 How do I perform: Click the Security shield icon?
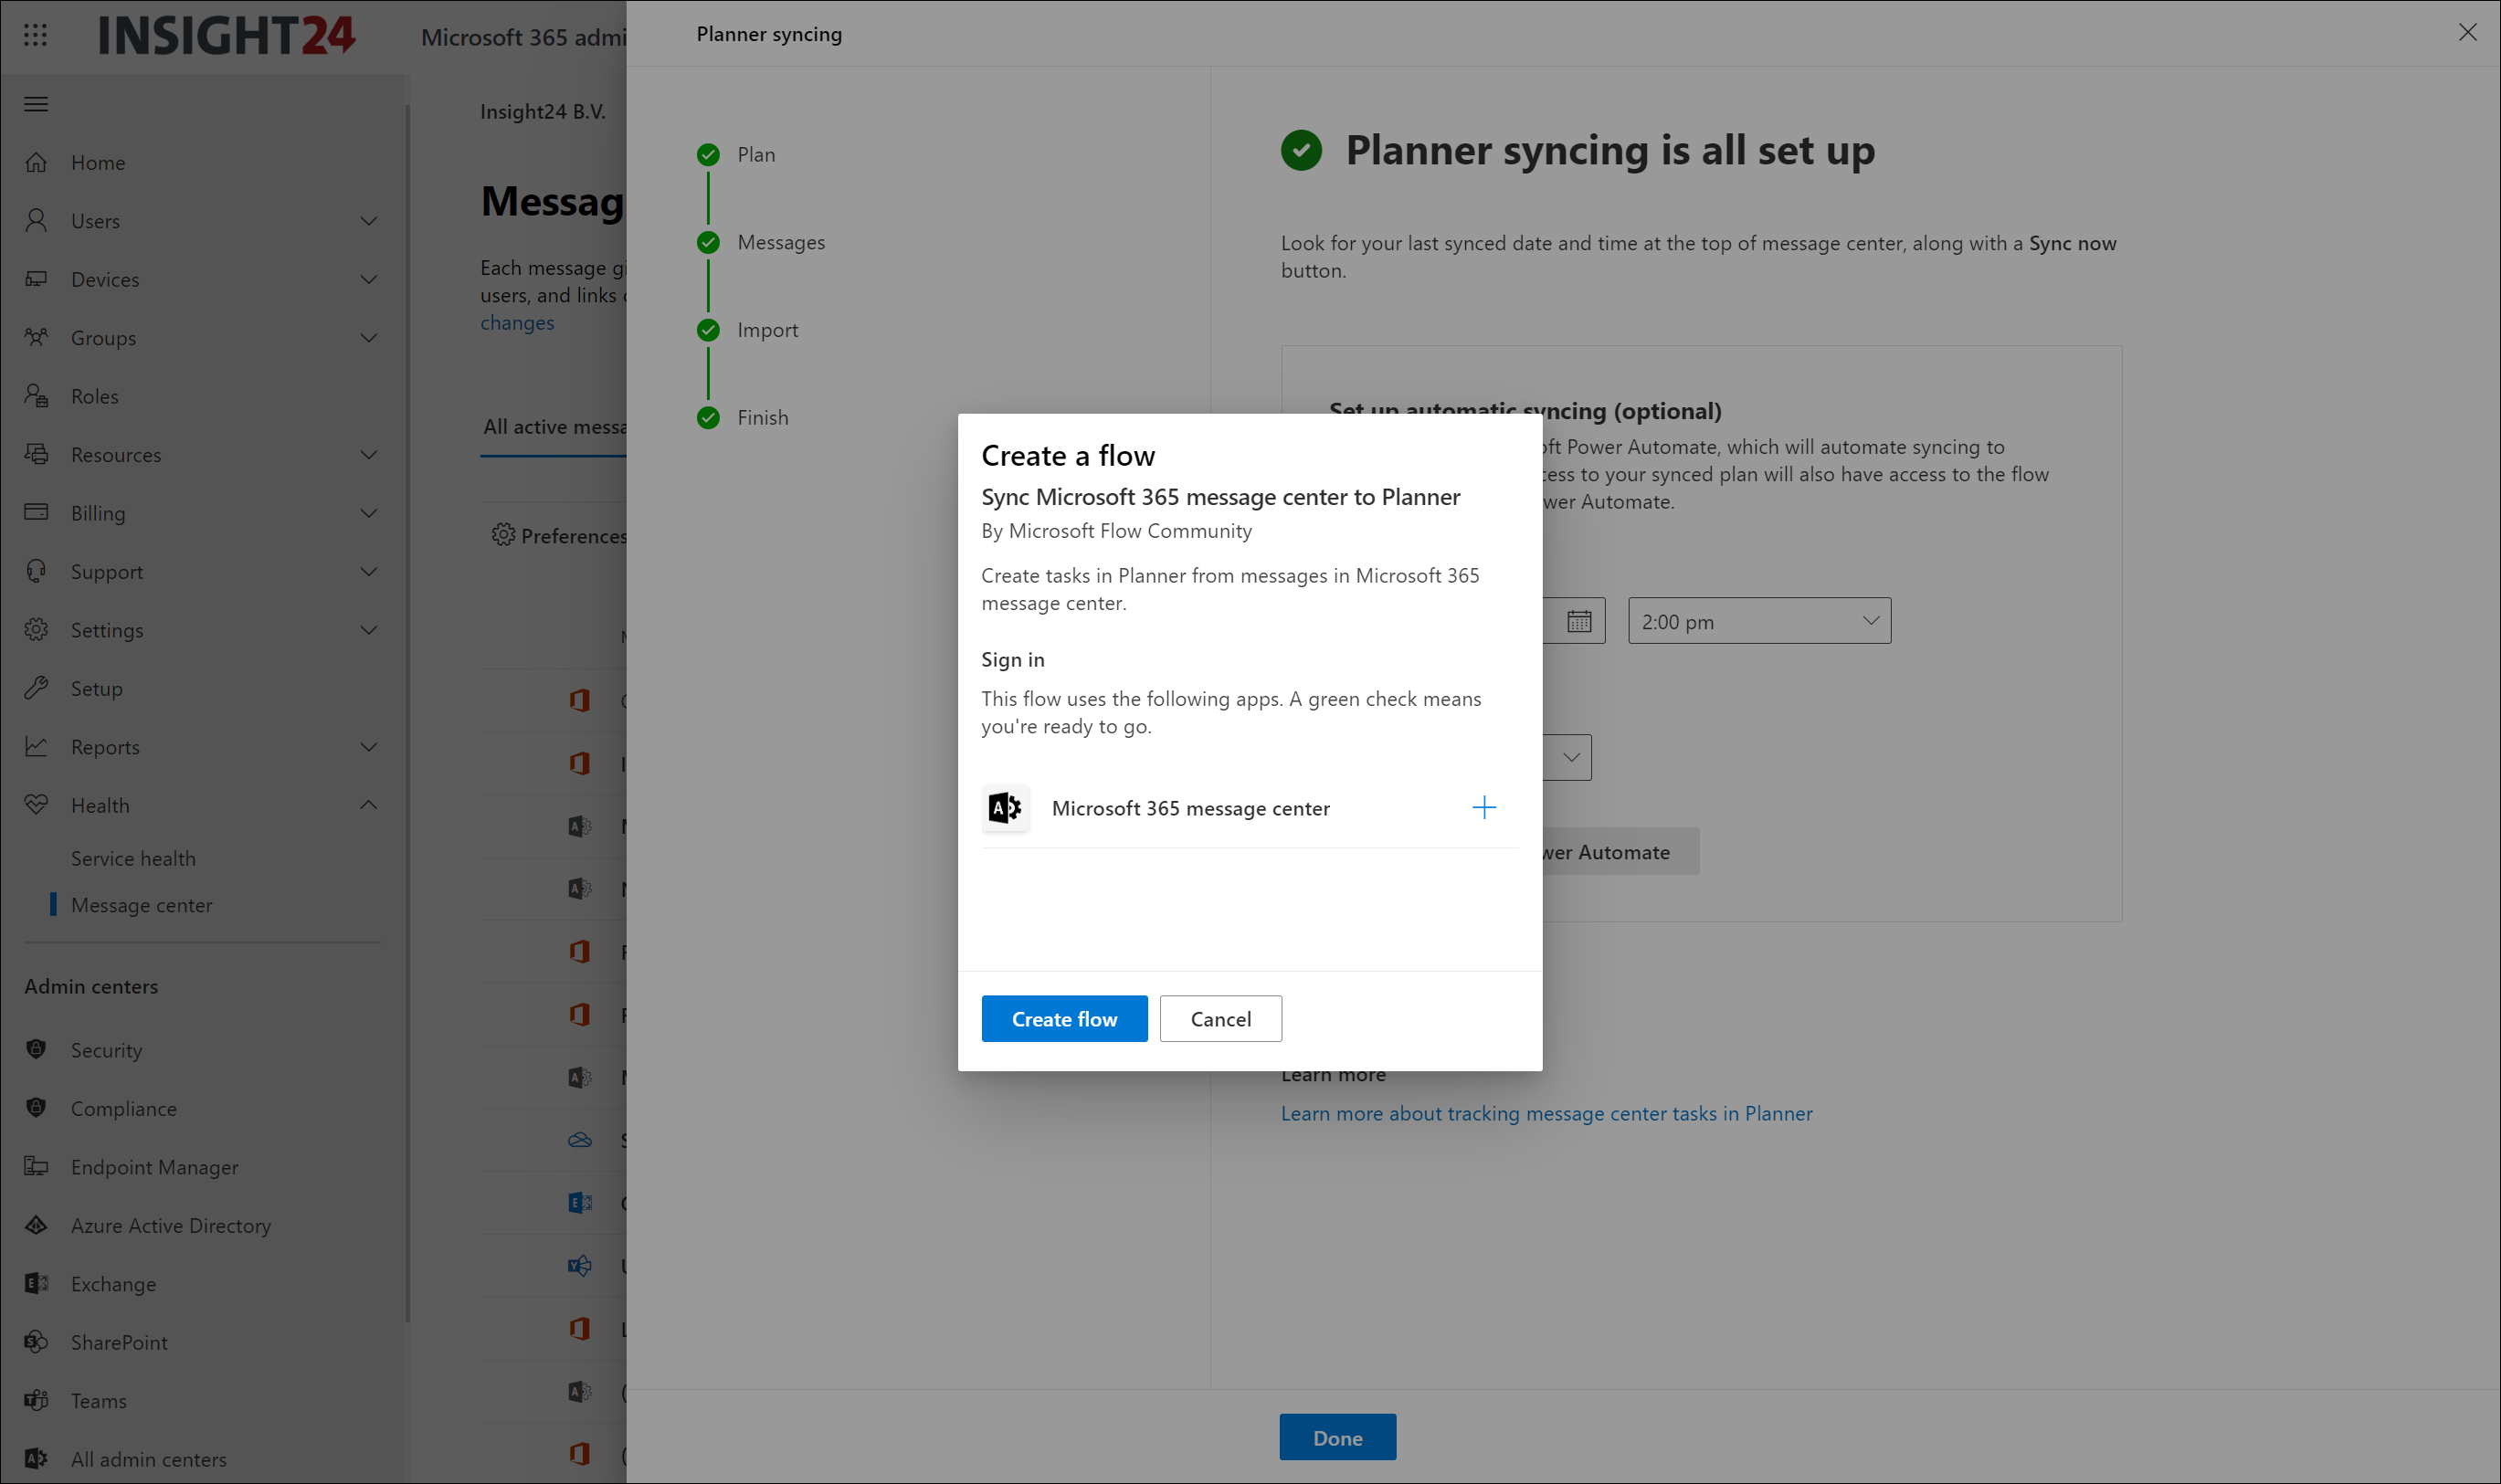[36, 1049]
